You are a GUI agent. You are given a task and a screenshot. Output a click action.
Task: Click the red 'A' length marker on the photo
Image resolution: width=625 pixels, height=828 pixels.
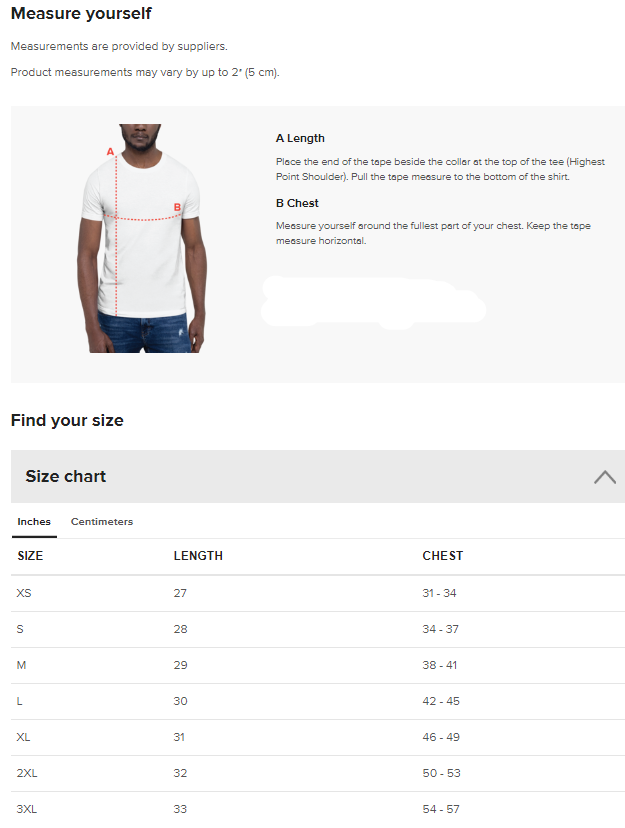[110, 152]
